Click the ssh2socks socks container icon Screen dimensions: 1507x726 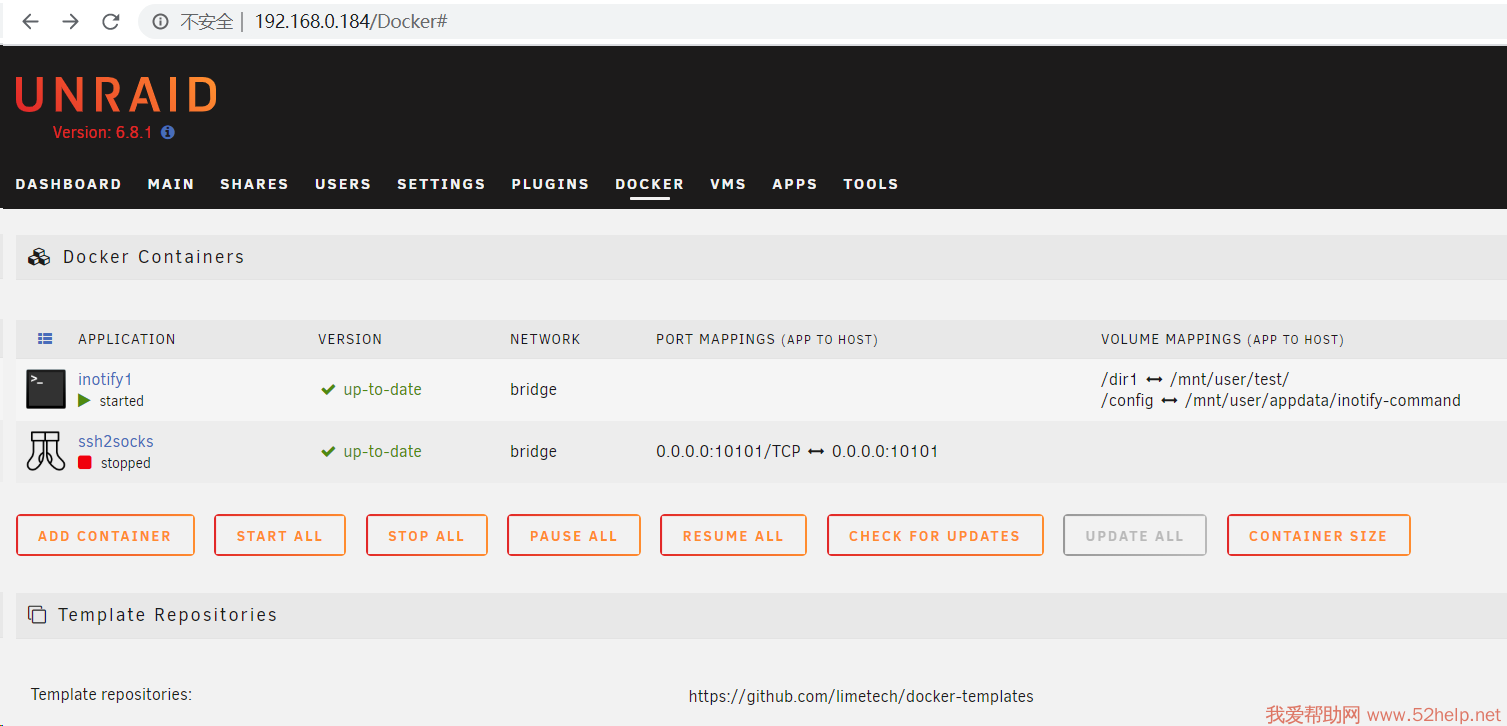point(46,451)
